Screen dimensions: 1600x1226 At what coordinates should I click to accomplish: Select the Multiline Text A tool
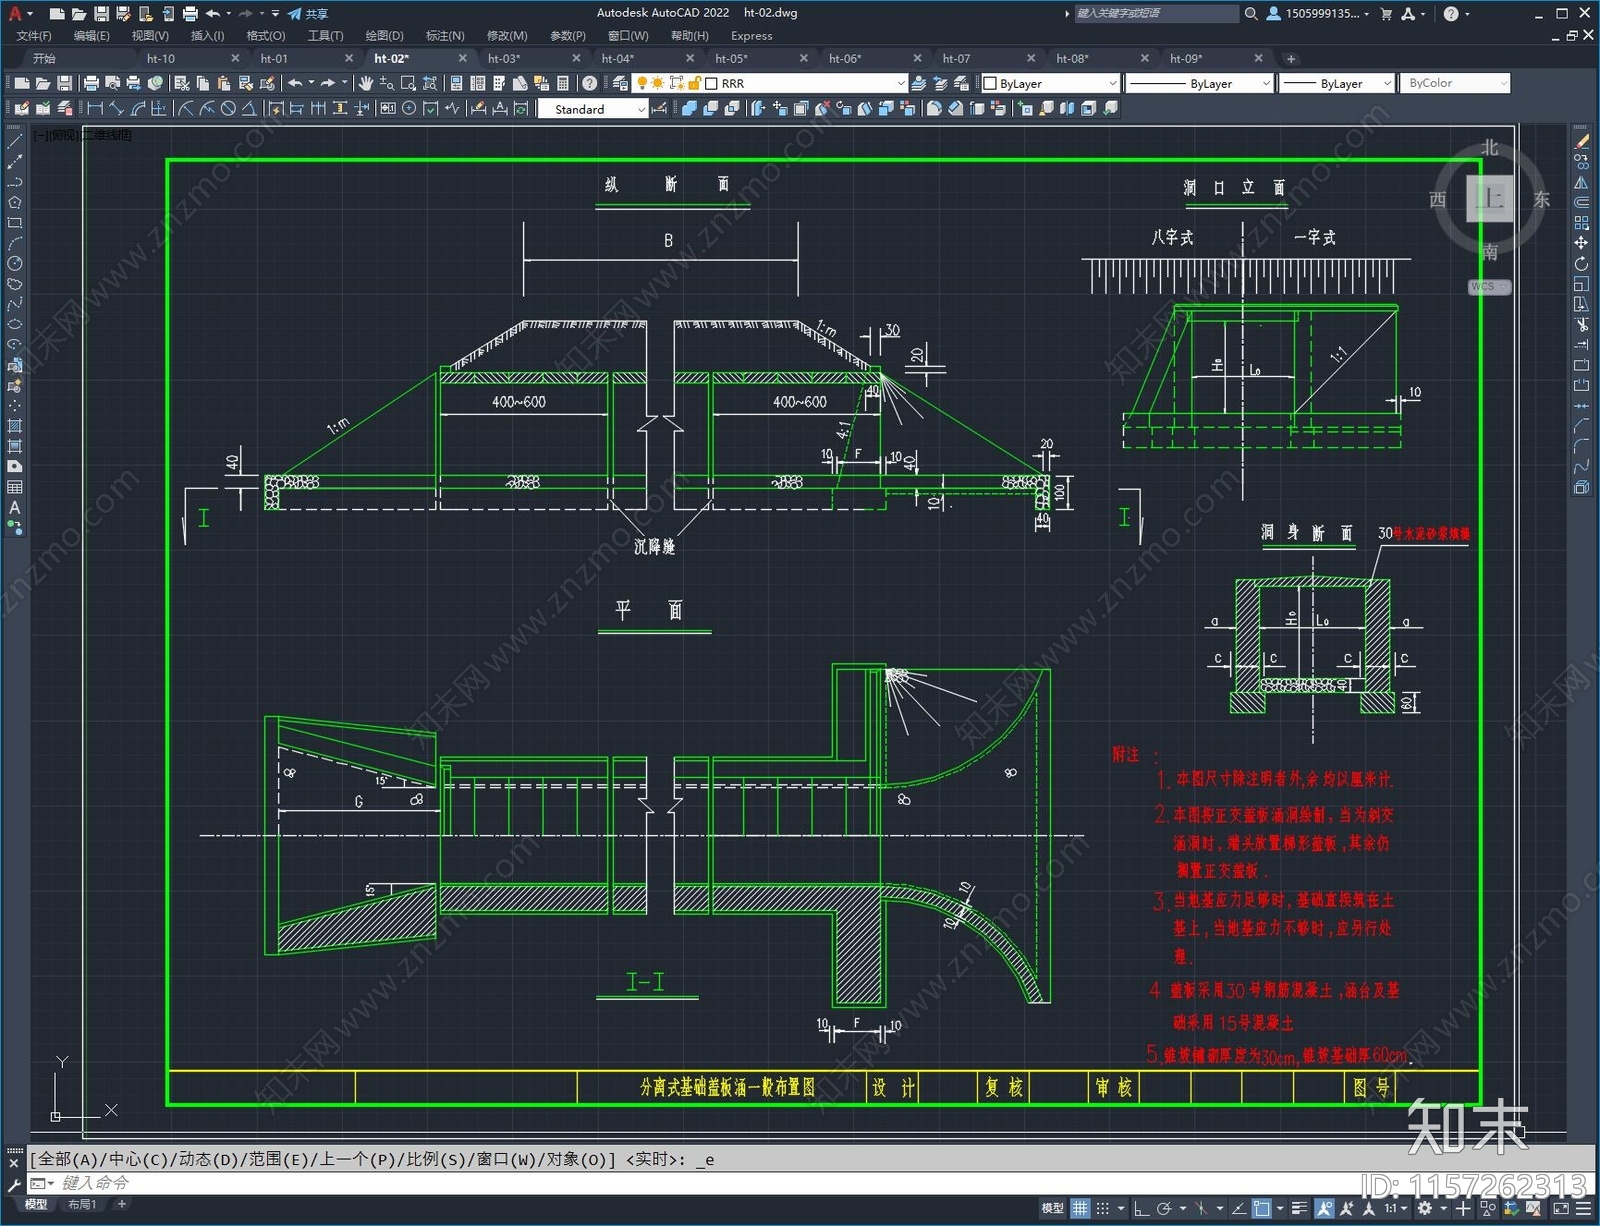pyautogui.click(x=14, y=507)
